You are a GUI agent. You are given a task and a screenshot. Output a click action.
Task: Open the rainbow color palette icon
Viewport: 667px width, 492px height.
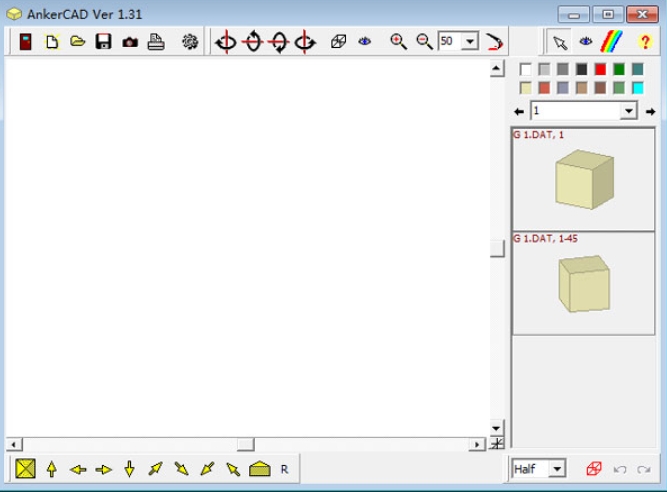[x=611, y=41]
